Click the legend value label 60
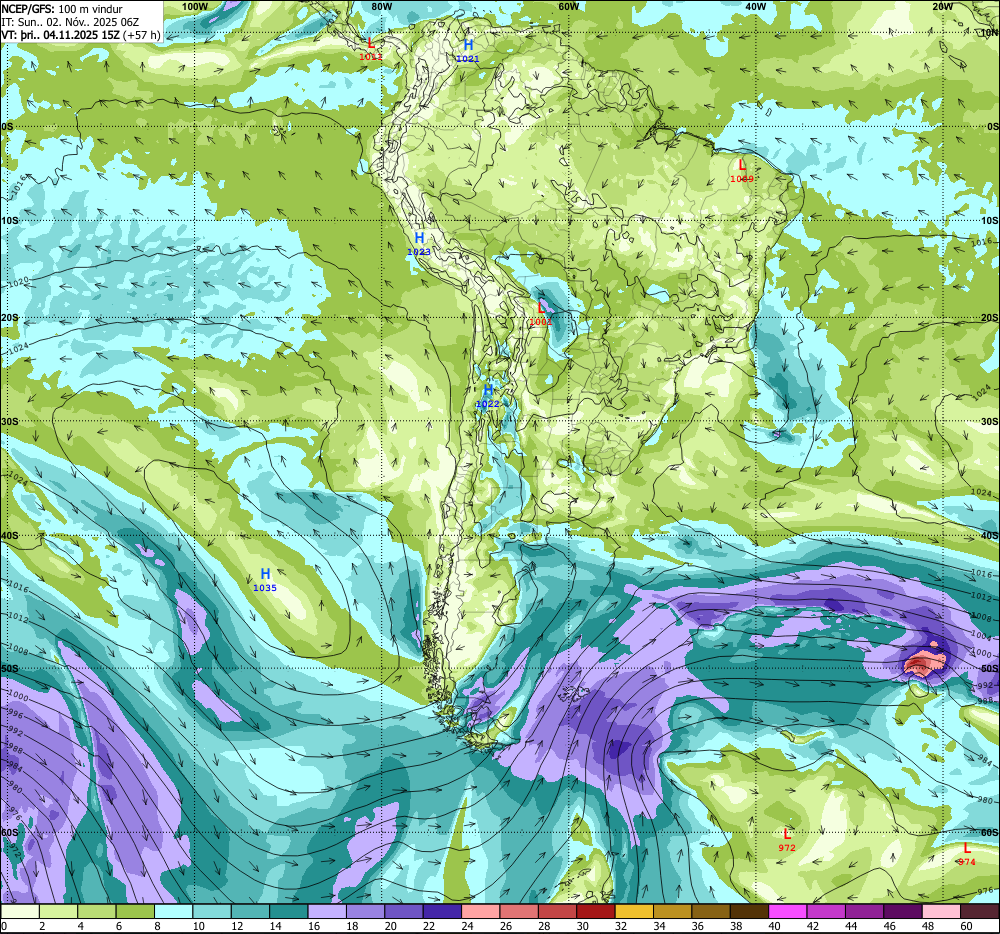Viewport: 1000px width, 934px height. [x=966, y=926]
